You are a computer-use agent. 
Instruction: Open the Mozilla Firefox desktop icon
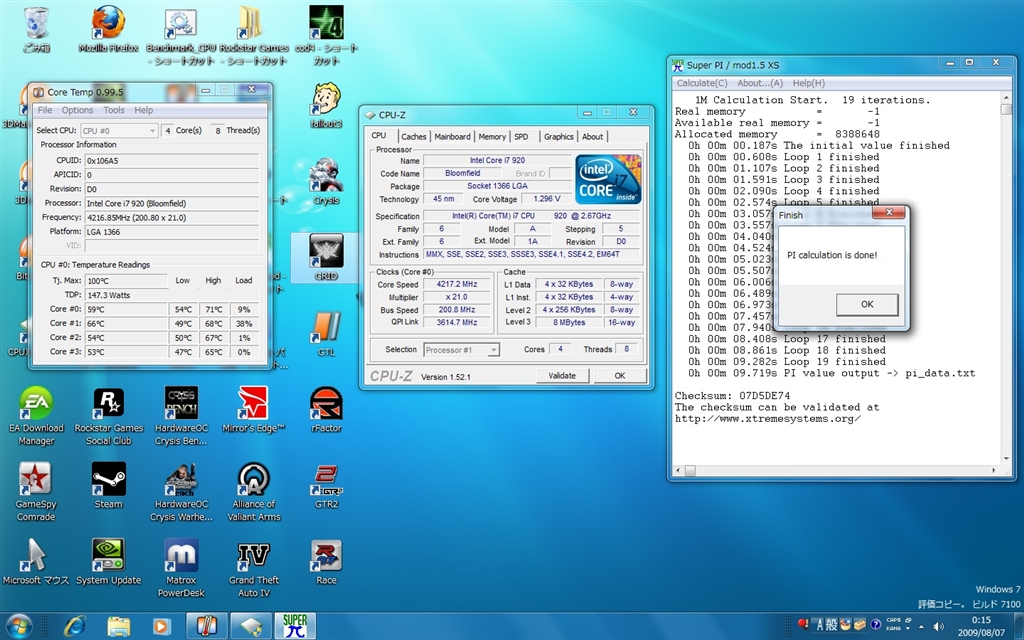click(x=108, y=24)
